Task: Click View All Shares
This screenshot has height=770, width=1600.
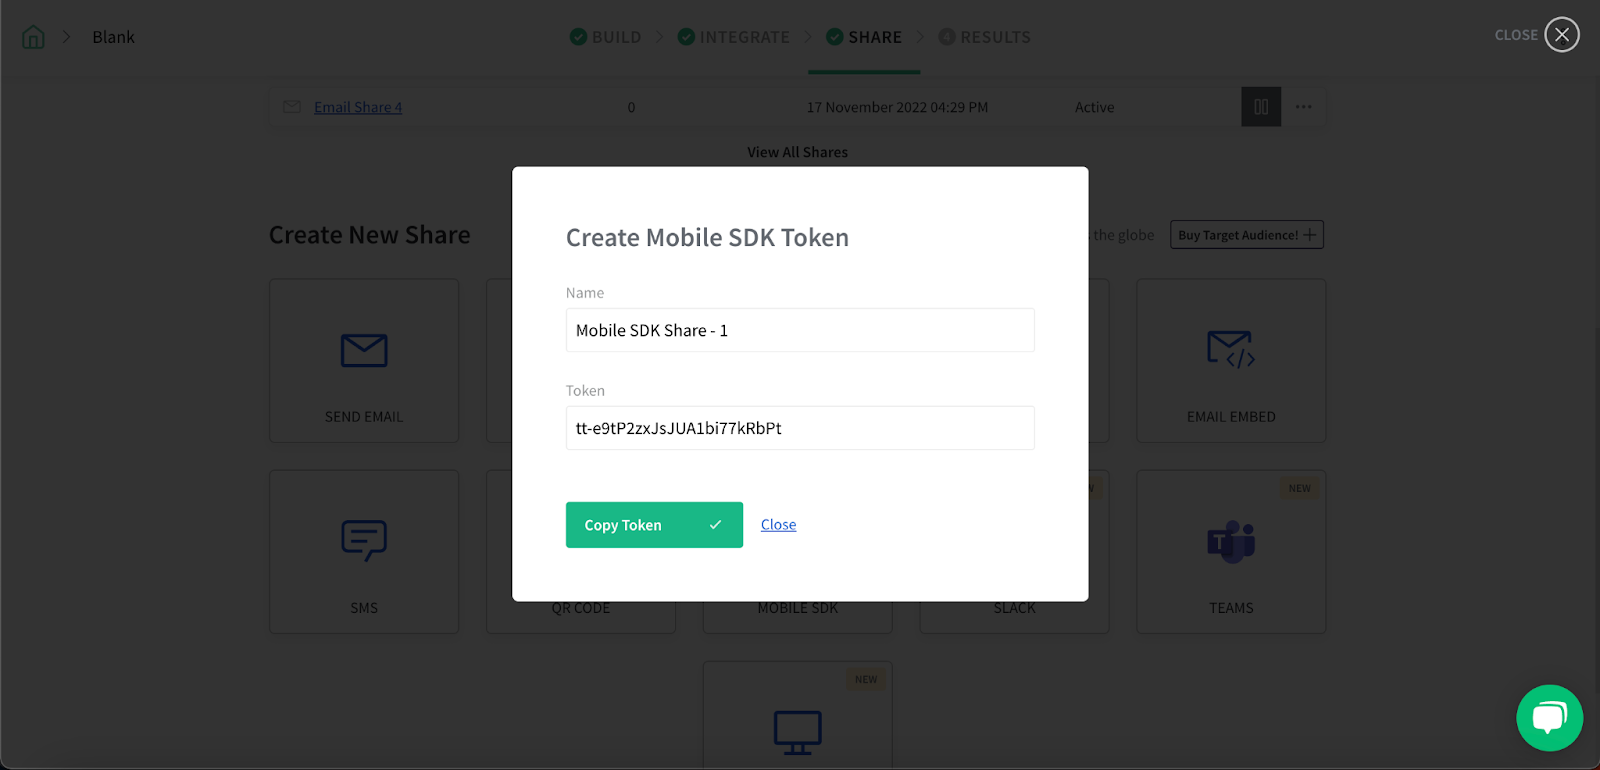Action: pyautogui.click(x=798, y=152)
